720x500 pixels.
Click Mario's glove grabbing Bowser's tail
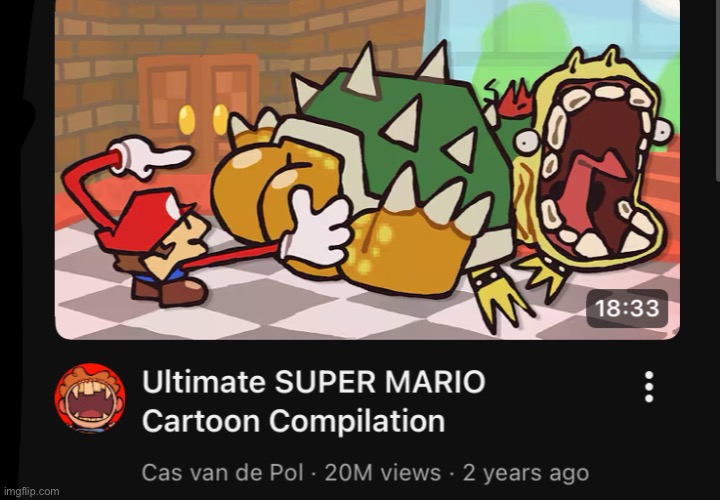pos(315,229)
